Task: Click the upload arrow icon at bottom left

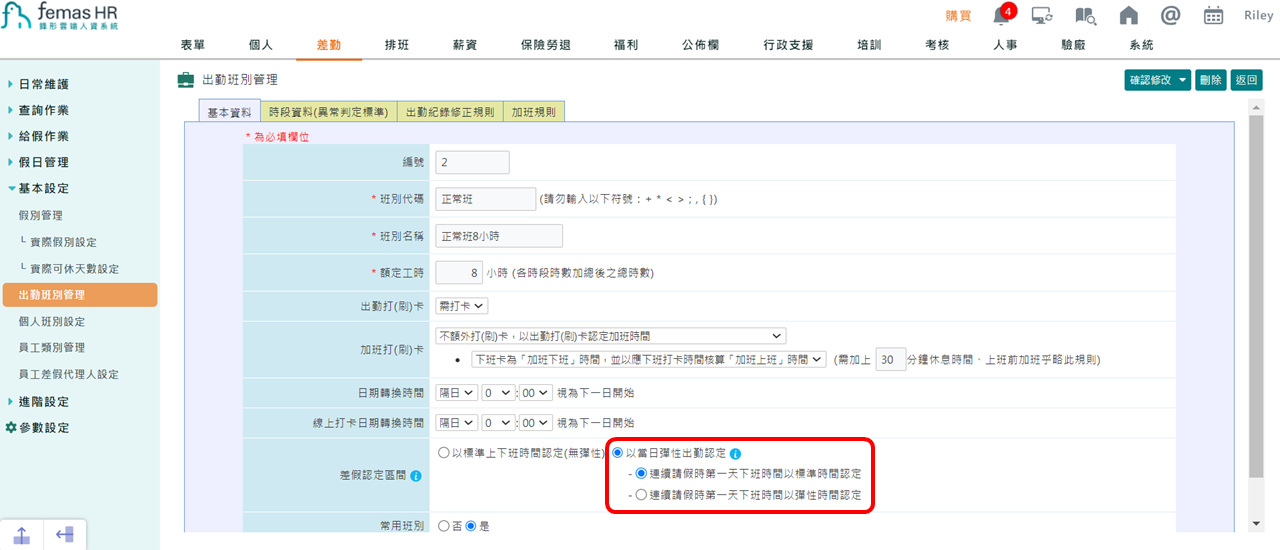Action: (22, 534)
